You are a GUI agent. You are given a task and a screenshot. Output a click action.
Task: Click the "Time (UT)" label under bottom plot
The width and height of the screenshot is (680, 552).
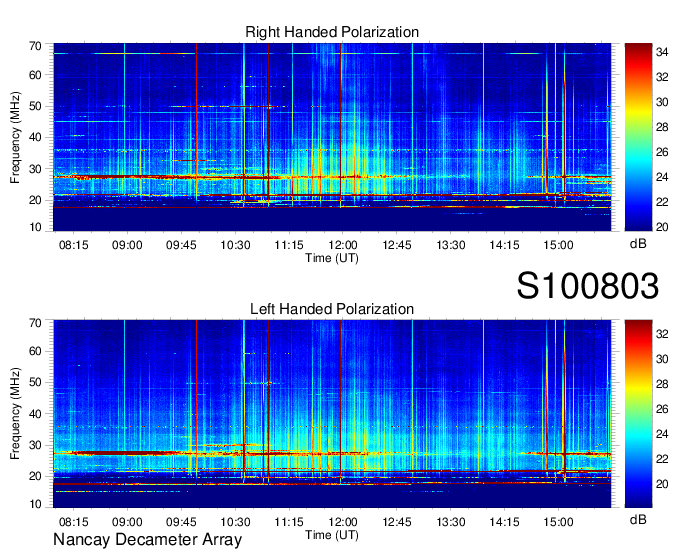(332, 535)
